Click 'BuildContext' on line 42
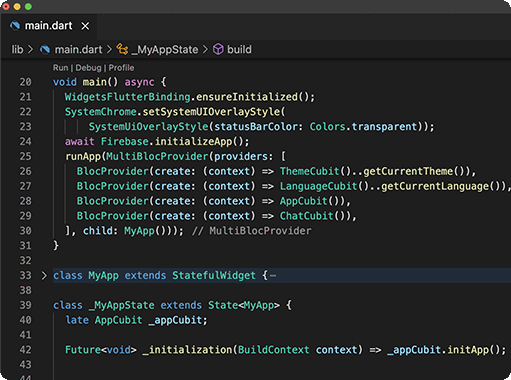Screen dimensions: 511x380 [274, 350]
